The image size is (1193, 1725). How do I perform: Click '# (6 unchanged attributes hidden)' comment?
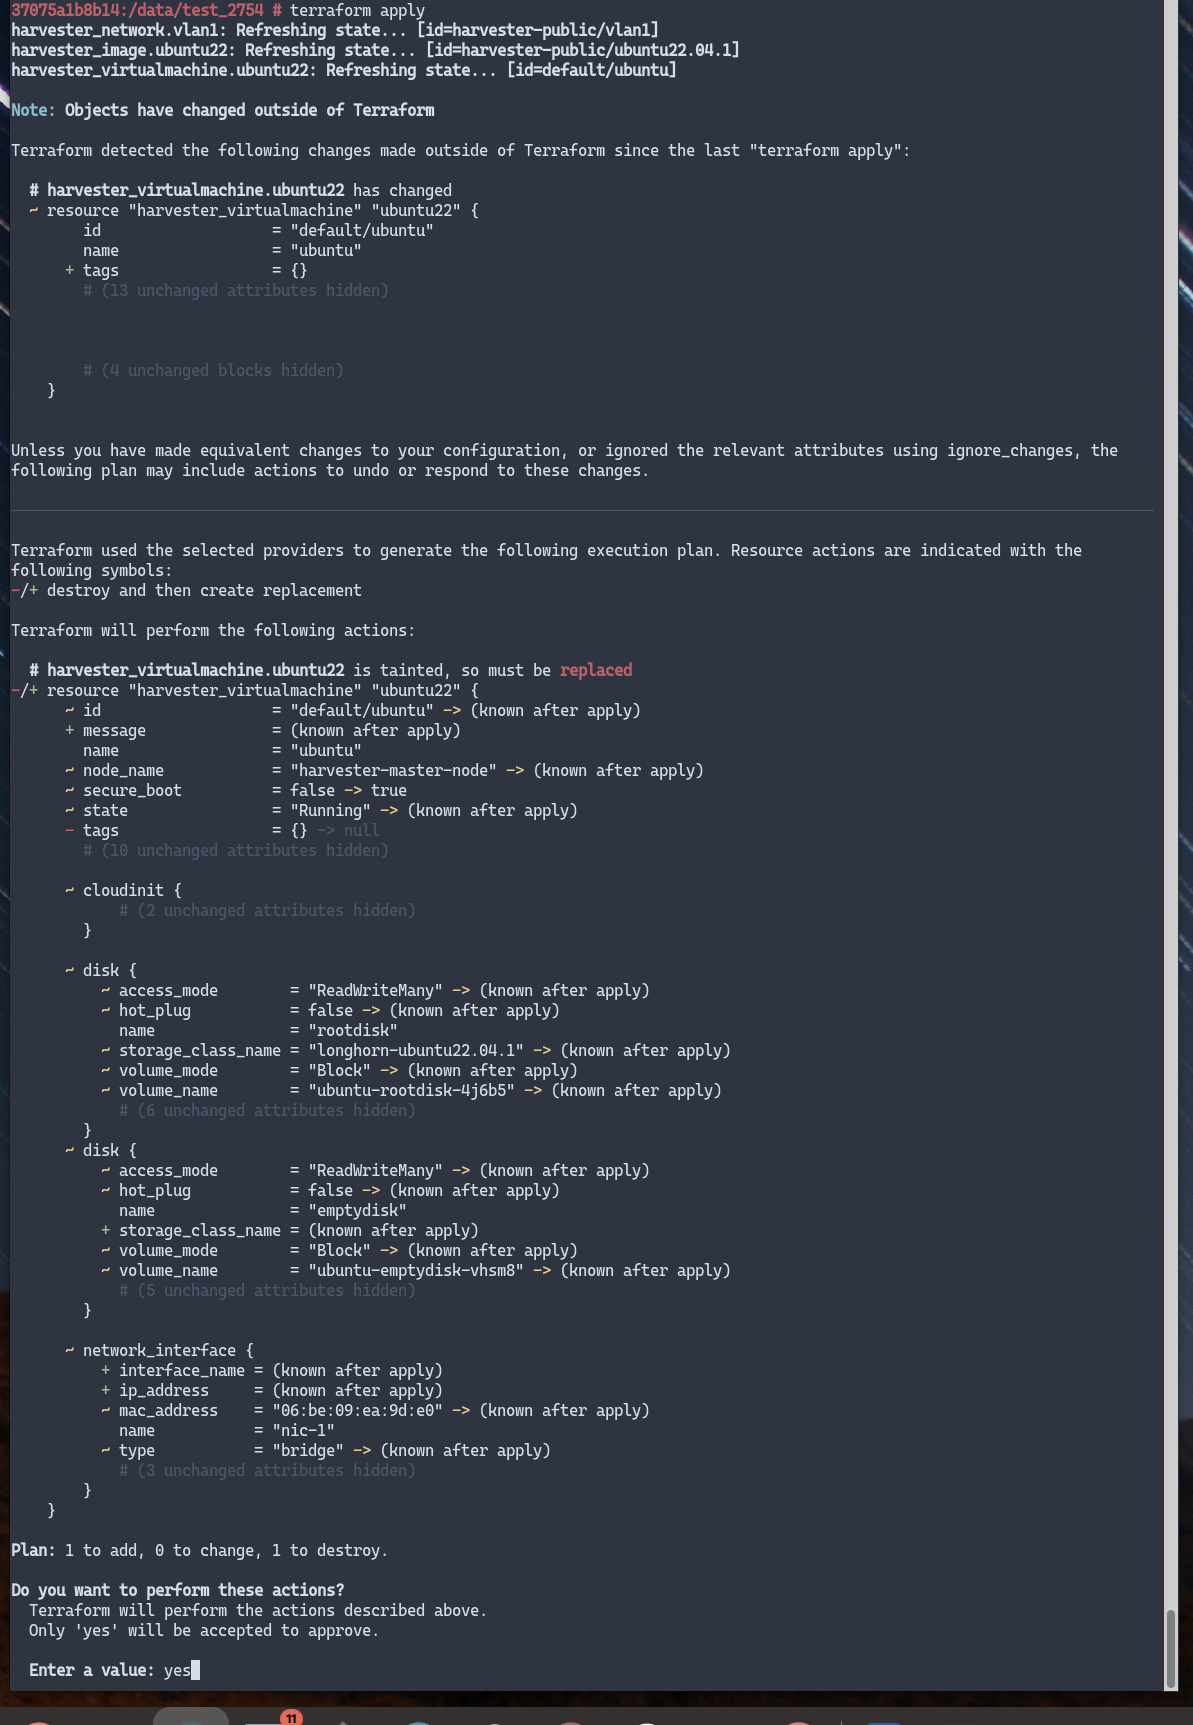pos(267,1110)
